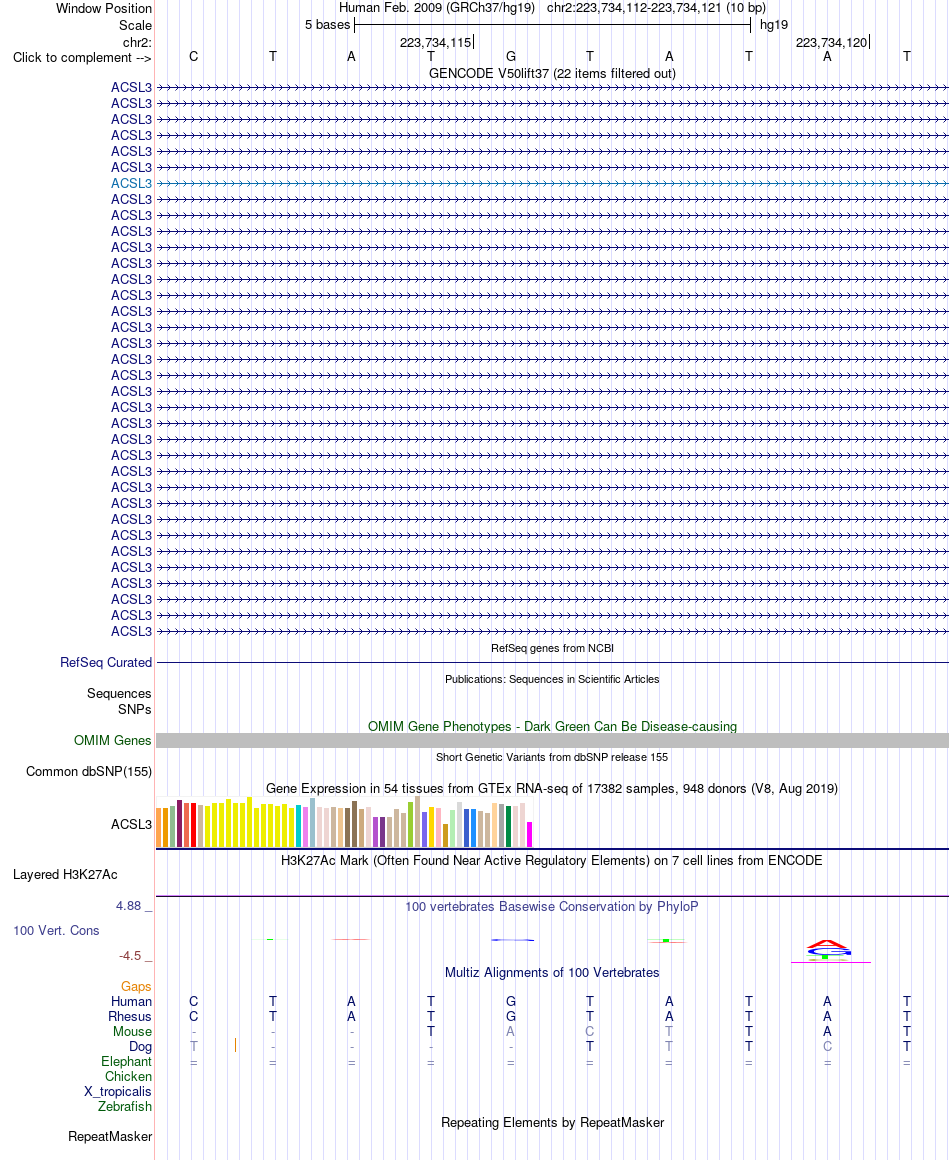Click the magenta last bar in GTEx chart
This screenshot has width=950, height=1160.
point(530,834)
